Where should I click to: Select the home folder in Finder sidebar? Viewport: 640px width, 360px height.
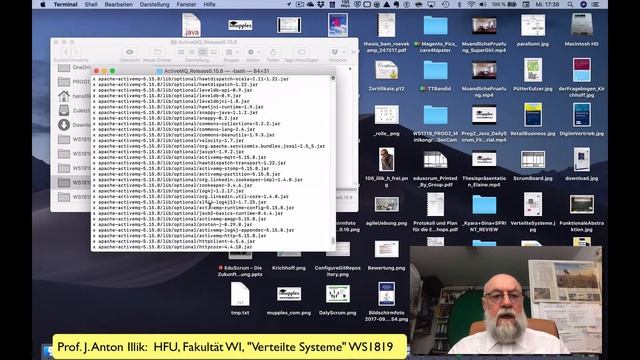[74, 96]
